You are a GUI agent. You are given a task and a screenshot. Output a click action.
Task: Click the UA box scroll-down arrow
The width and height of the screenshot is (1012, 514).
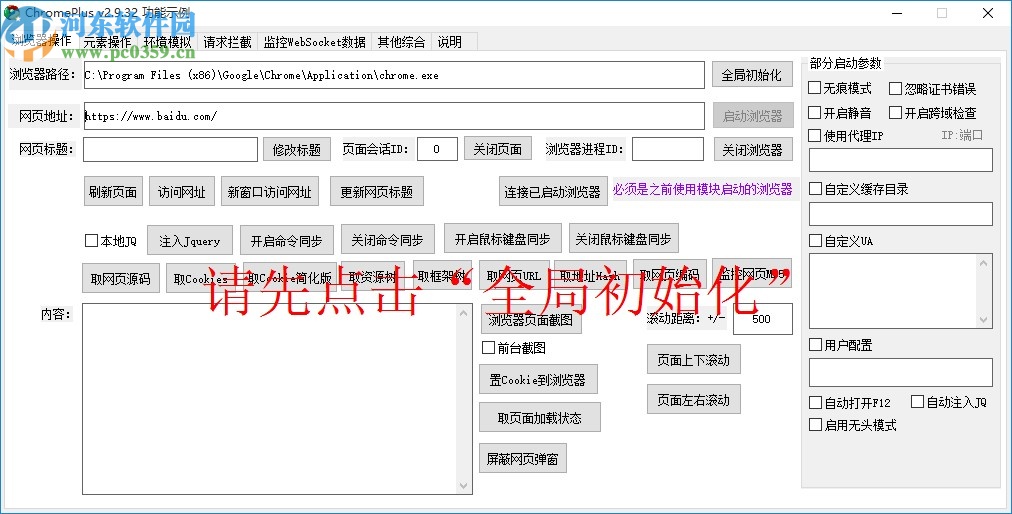pyautogui.click(x=984, y=320)
